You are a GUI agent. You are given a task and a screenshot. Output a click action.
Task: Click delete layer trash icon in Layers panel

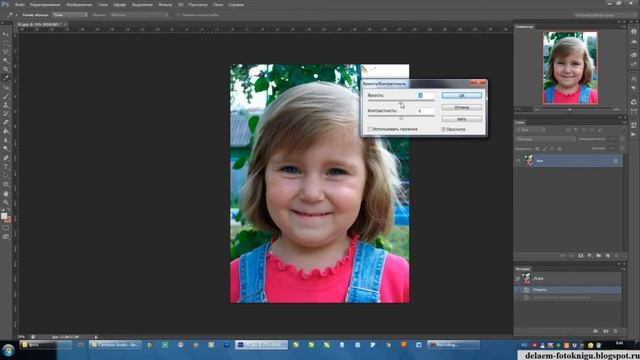(x=616, y=256)
